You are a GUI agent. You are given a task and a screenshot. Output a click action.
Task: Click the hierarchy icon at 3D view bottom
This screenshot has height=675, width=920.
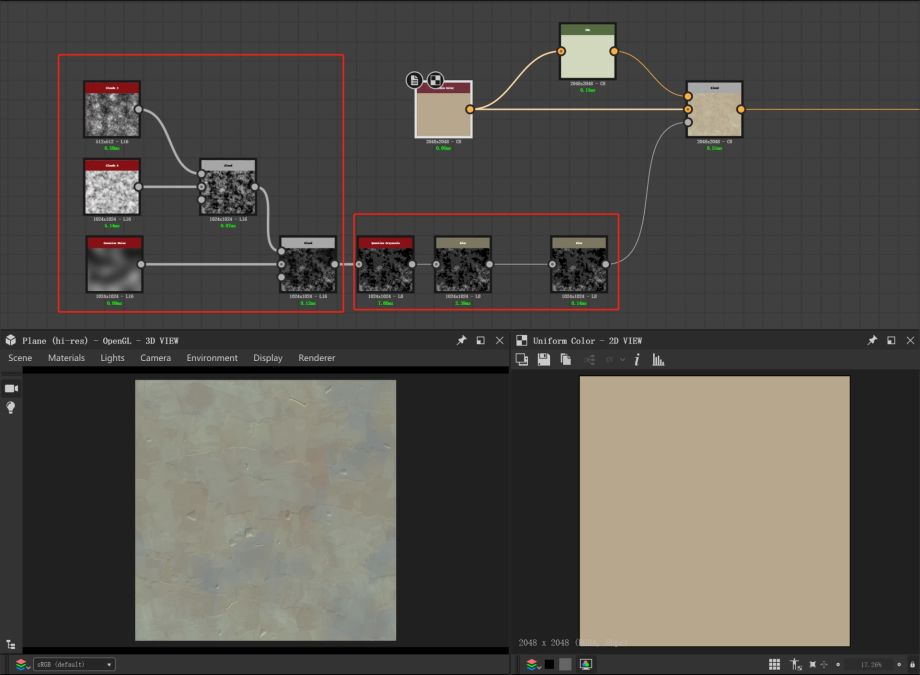(11, 644)
